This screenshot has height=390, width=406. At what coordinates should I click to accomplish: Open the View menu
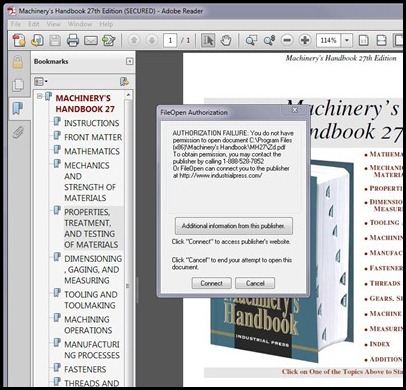pos(54,24)
